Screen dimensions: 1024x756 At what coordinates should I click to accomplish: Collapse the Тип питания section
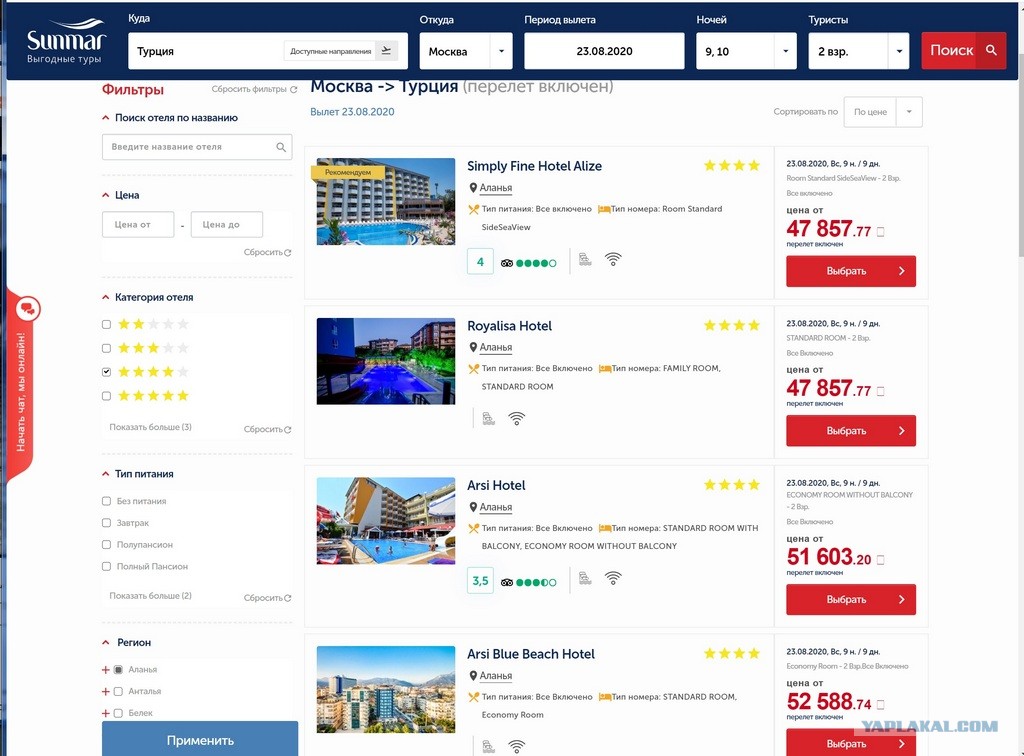coord(106,474)
